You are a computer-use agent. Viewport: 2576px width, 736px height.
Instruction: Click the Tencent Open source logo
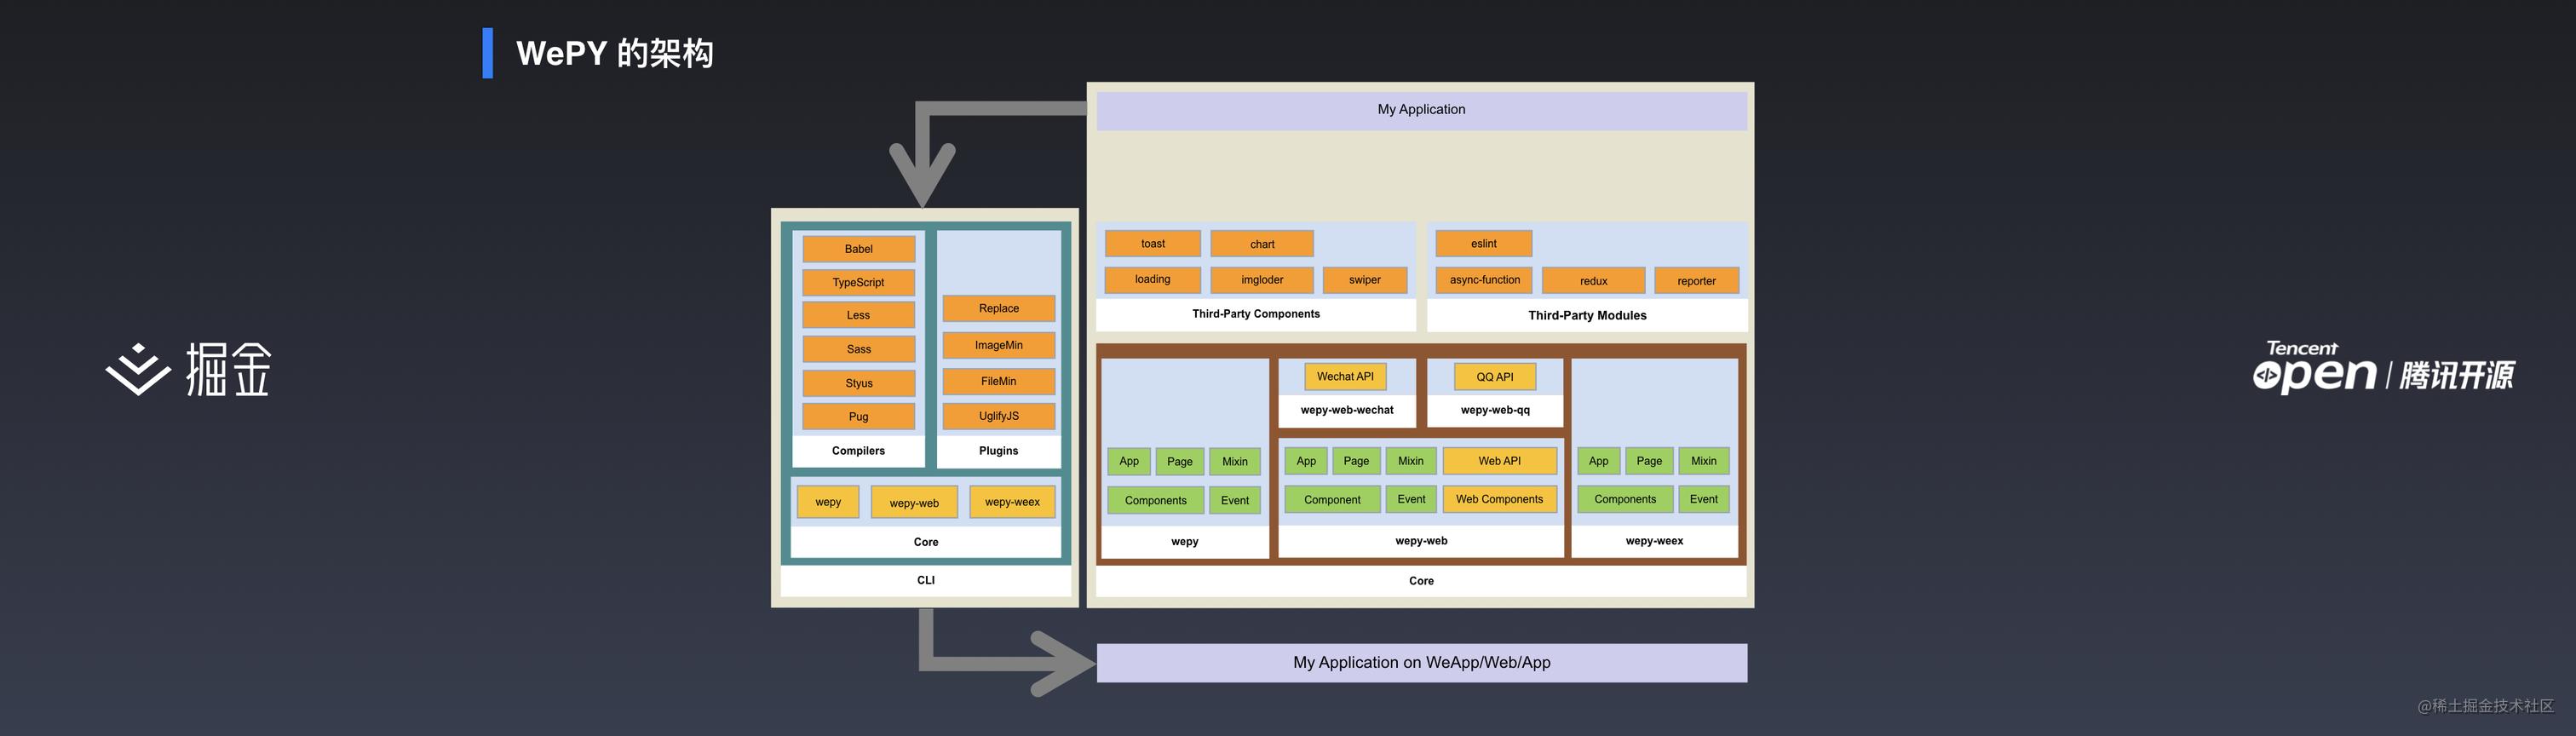coord(2383,367)
